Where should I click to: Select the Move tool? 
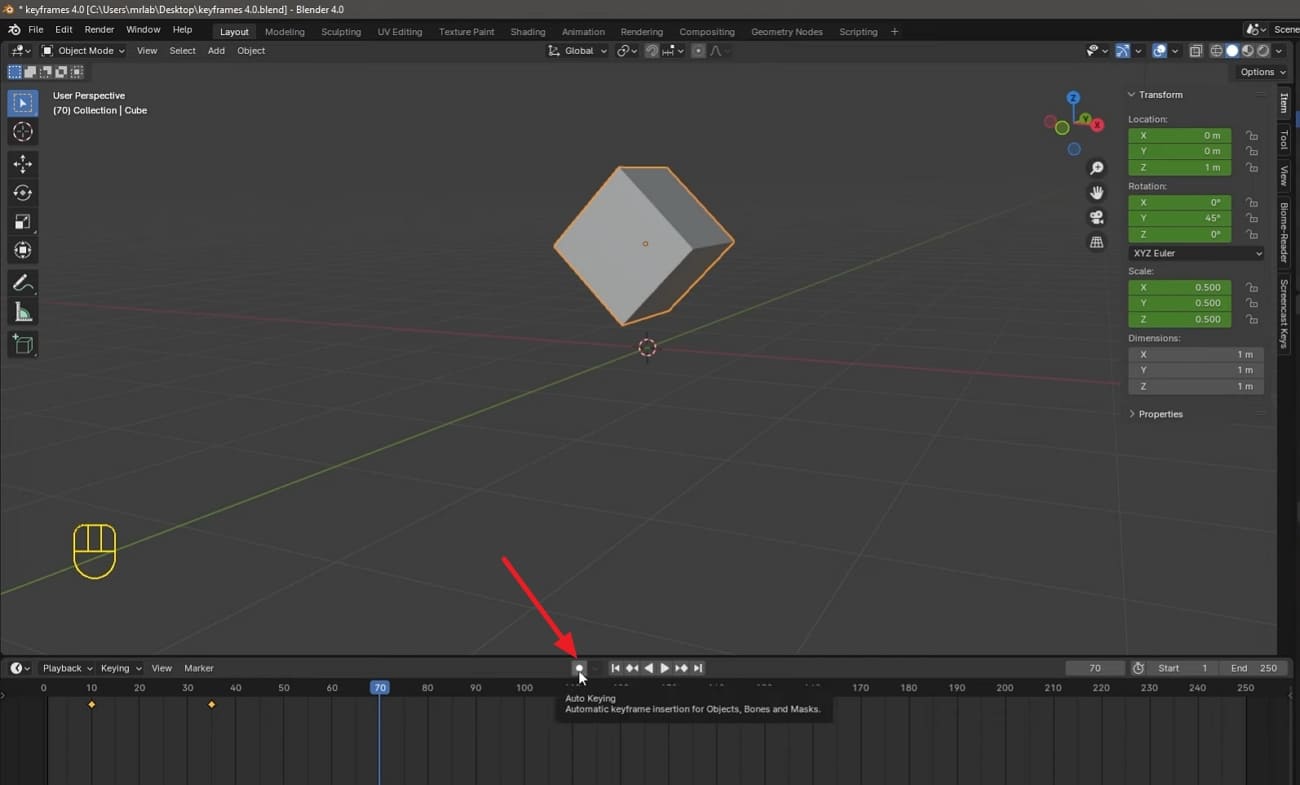pos(23,164)
